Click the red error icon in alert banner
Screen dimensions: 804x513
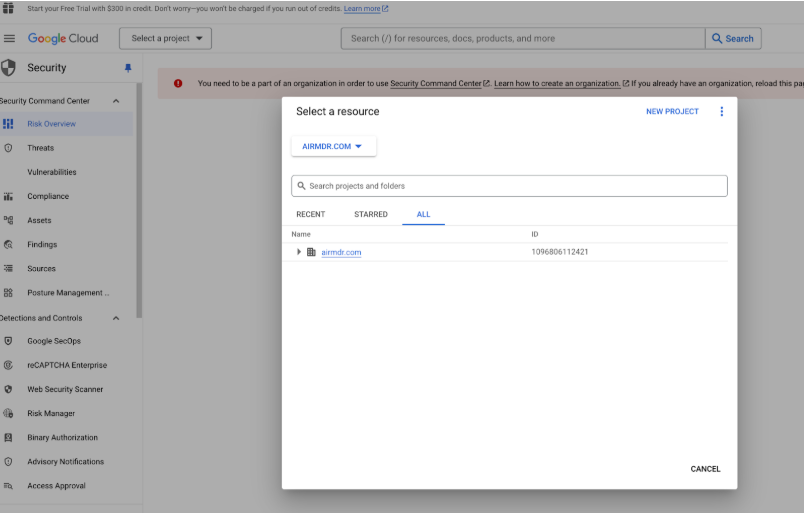click(178, 83)
